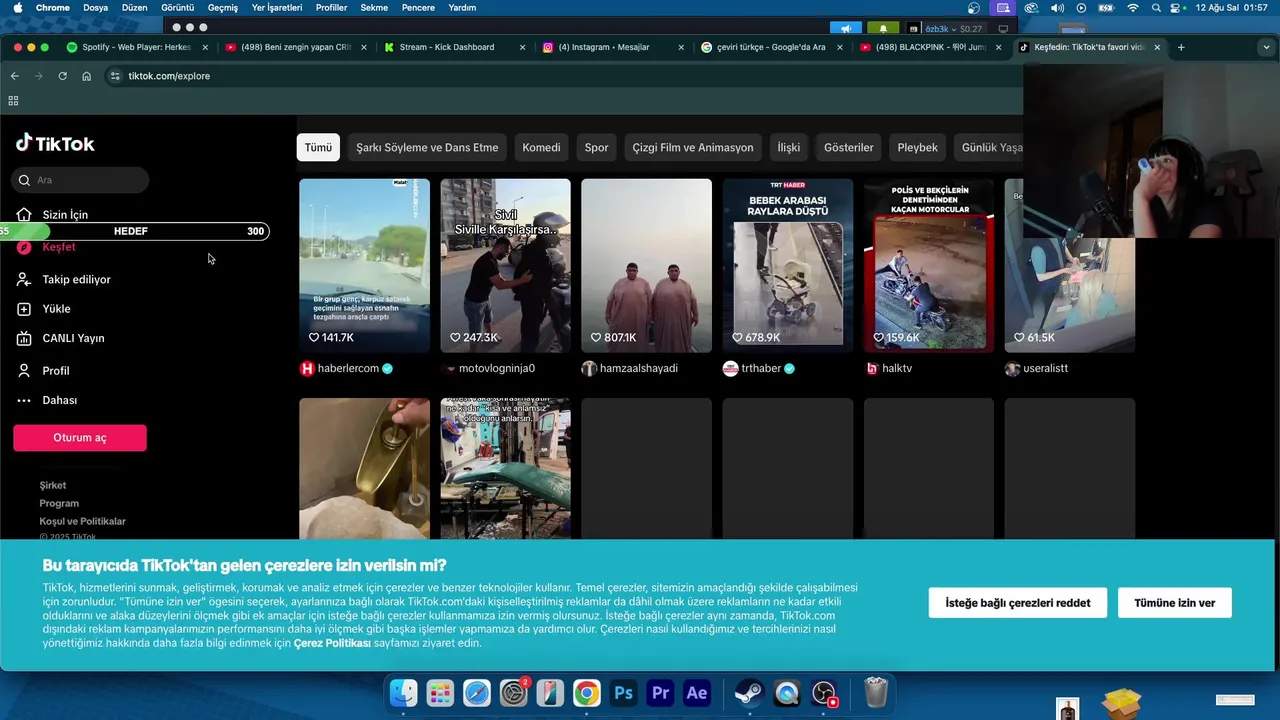The image size is (1280, 720).
Task: Select the Pleybek category chip
Action: (918, 147)
